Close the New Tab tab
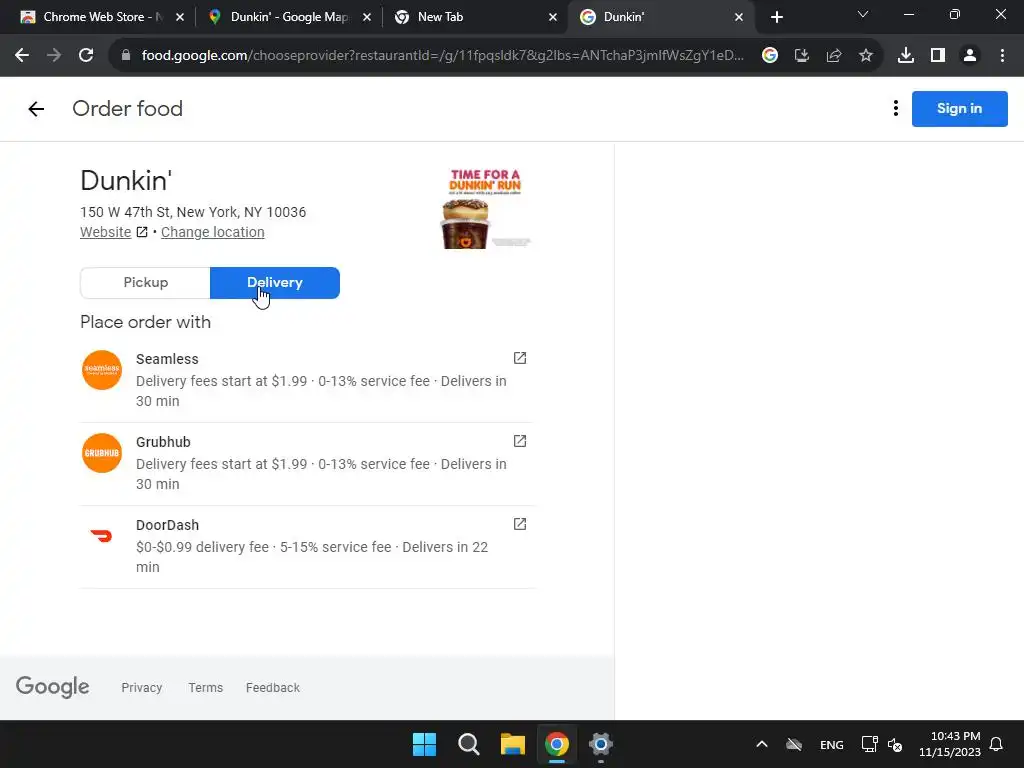Viewport: 1024px width, 768px height. (x=553, y=17)
